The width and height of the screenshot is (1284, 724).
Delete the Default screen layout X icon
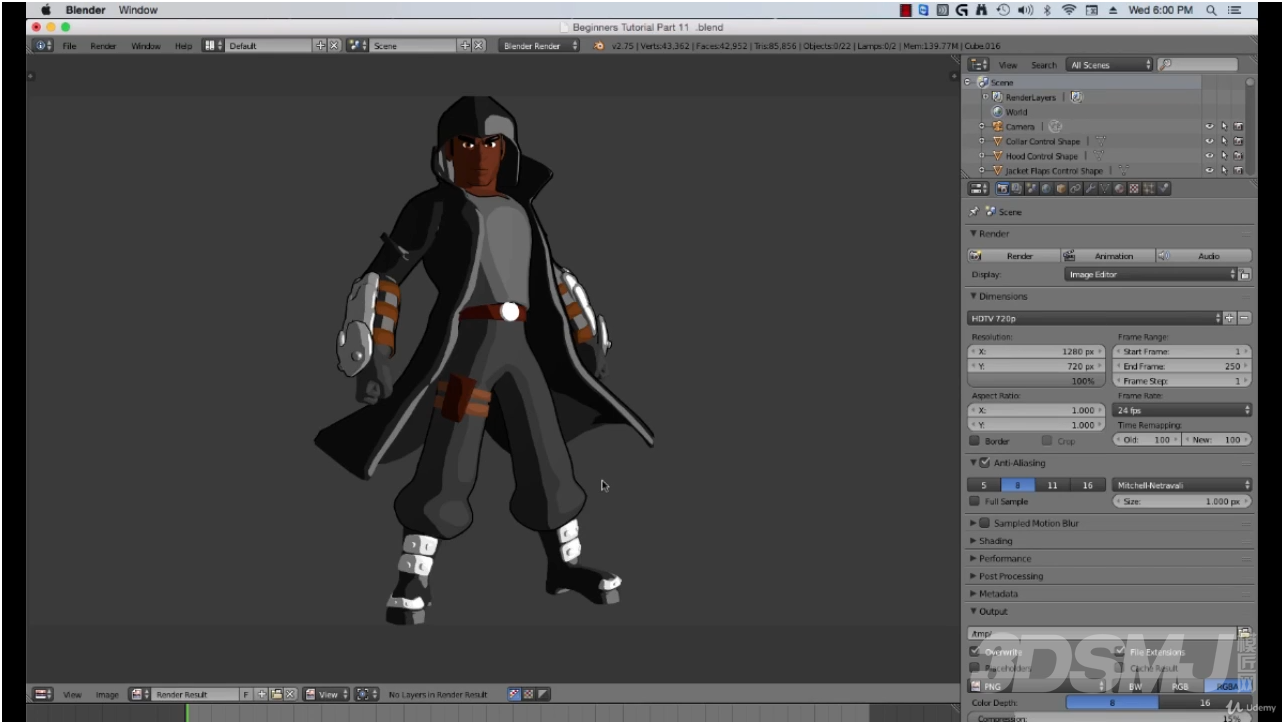coord(334,46)
